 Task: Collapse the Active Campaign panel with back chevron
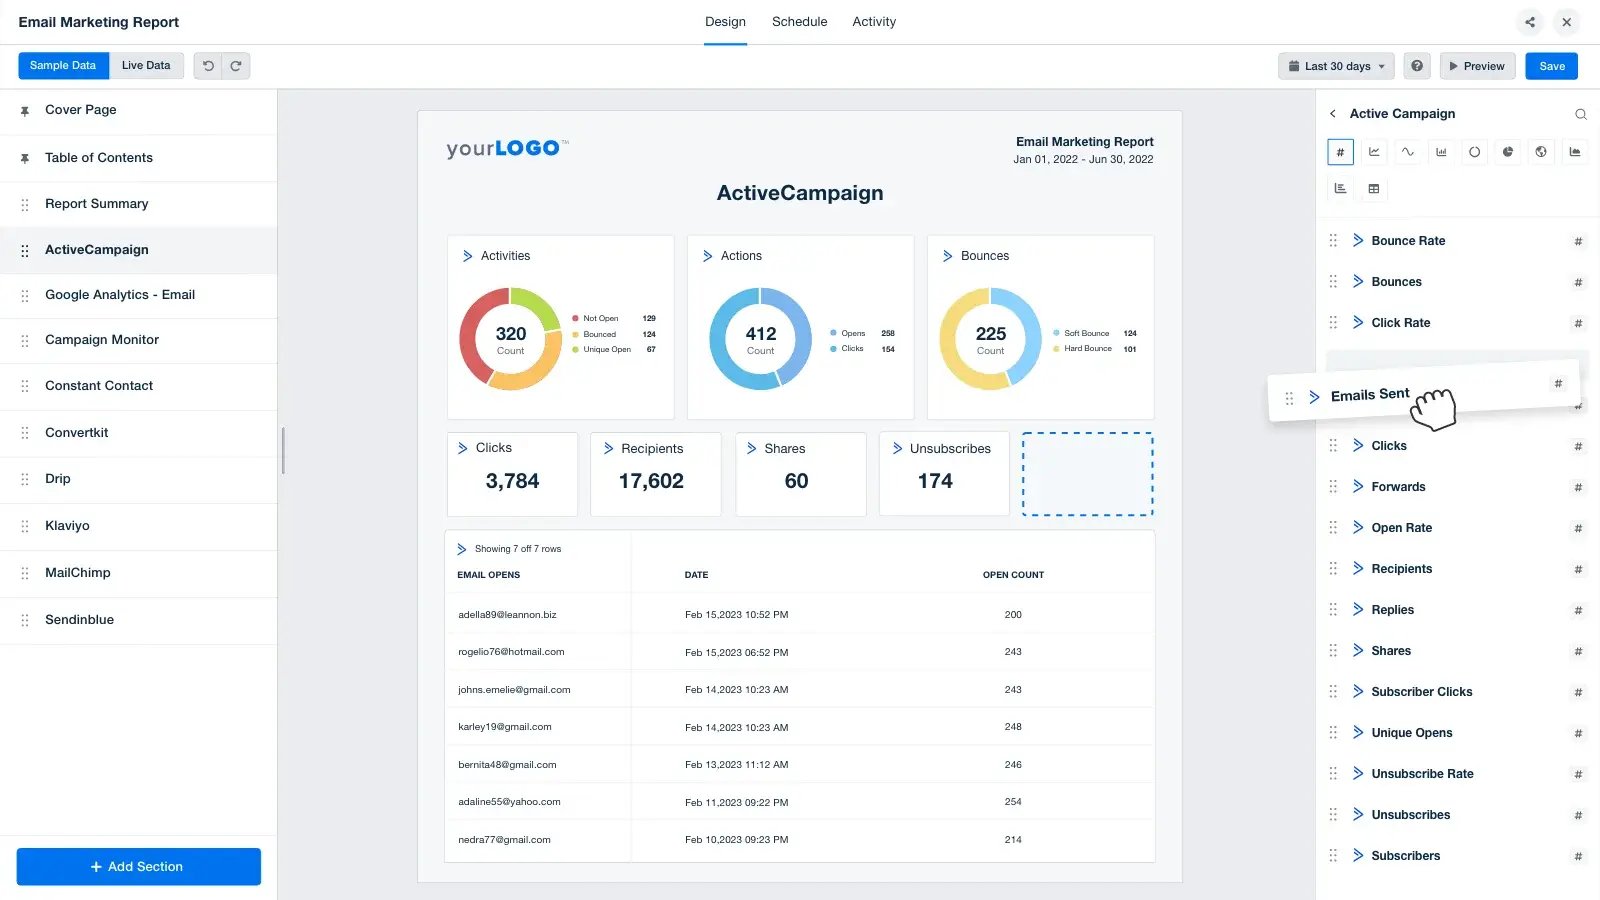coord(1334,114)
